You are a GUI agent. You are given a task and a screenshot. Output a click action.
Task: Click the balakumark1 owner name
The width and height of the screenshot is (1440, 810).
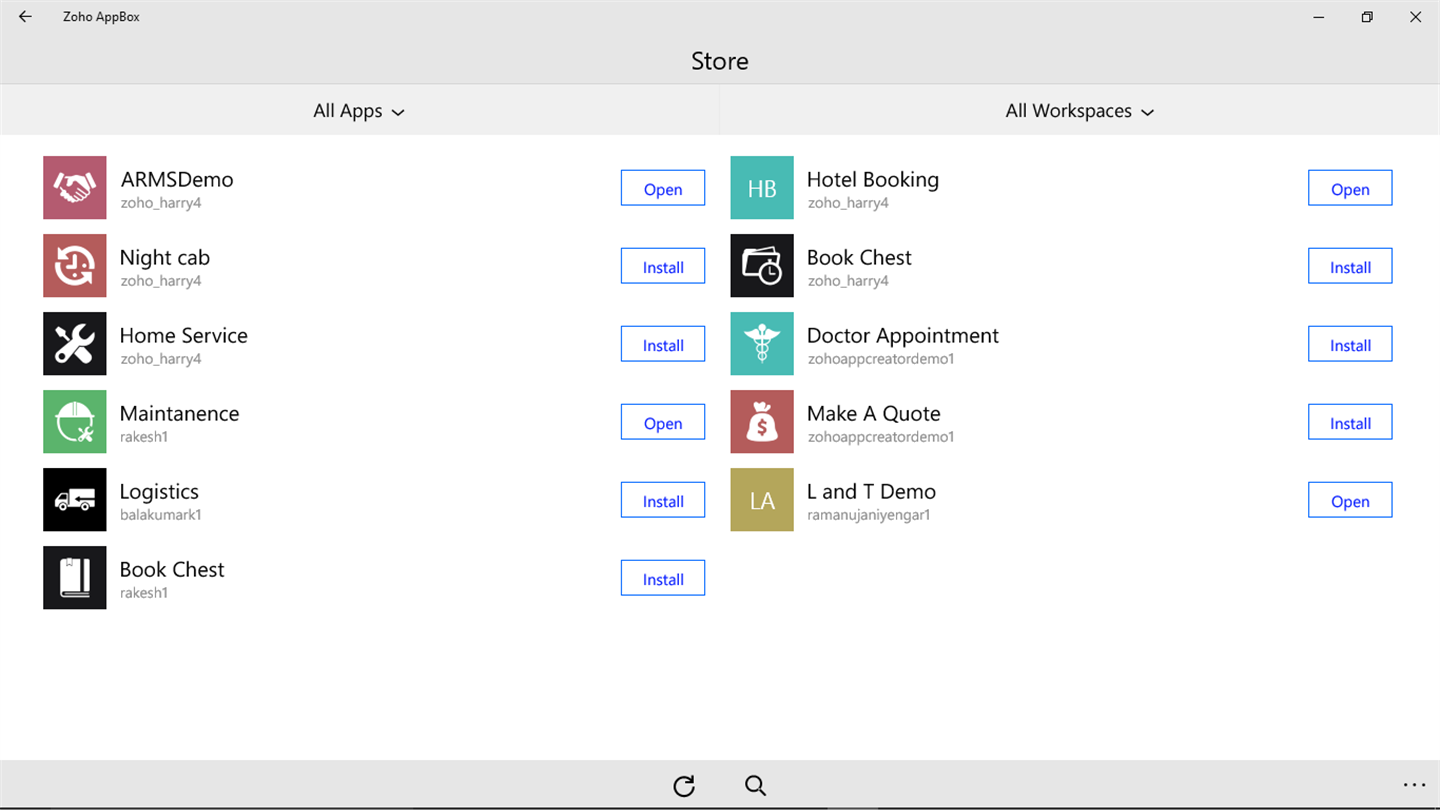161,515
